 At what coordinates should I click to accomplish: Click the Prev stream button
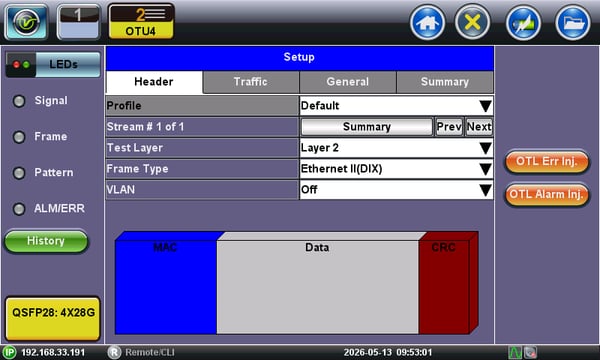[449, 127]
